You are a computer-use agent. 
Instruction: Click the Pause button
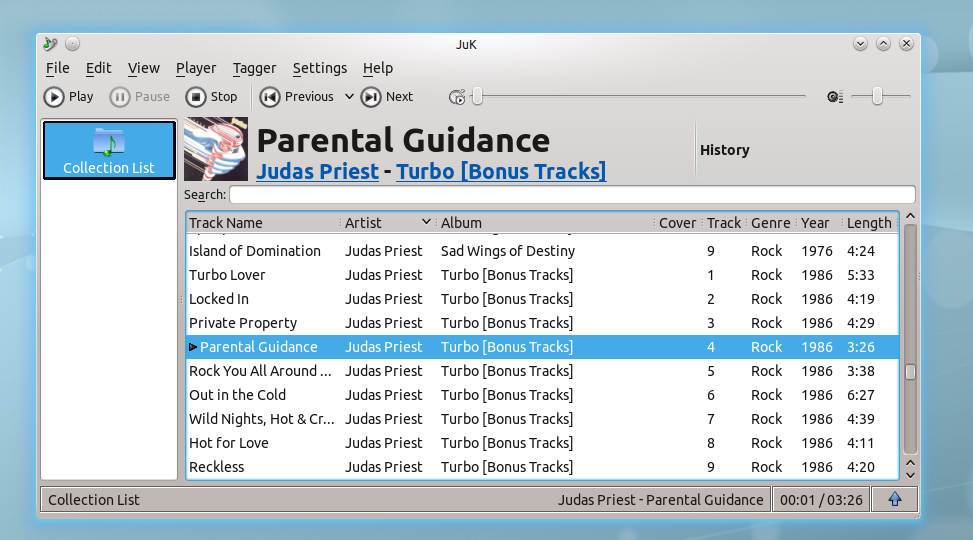tap(140, 97)
